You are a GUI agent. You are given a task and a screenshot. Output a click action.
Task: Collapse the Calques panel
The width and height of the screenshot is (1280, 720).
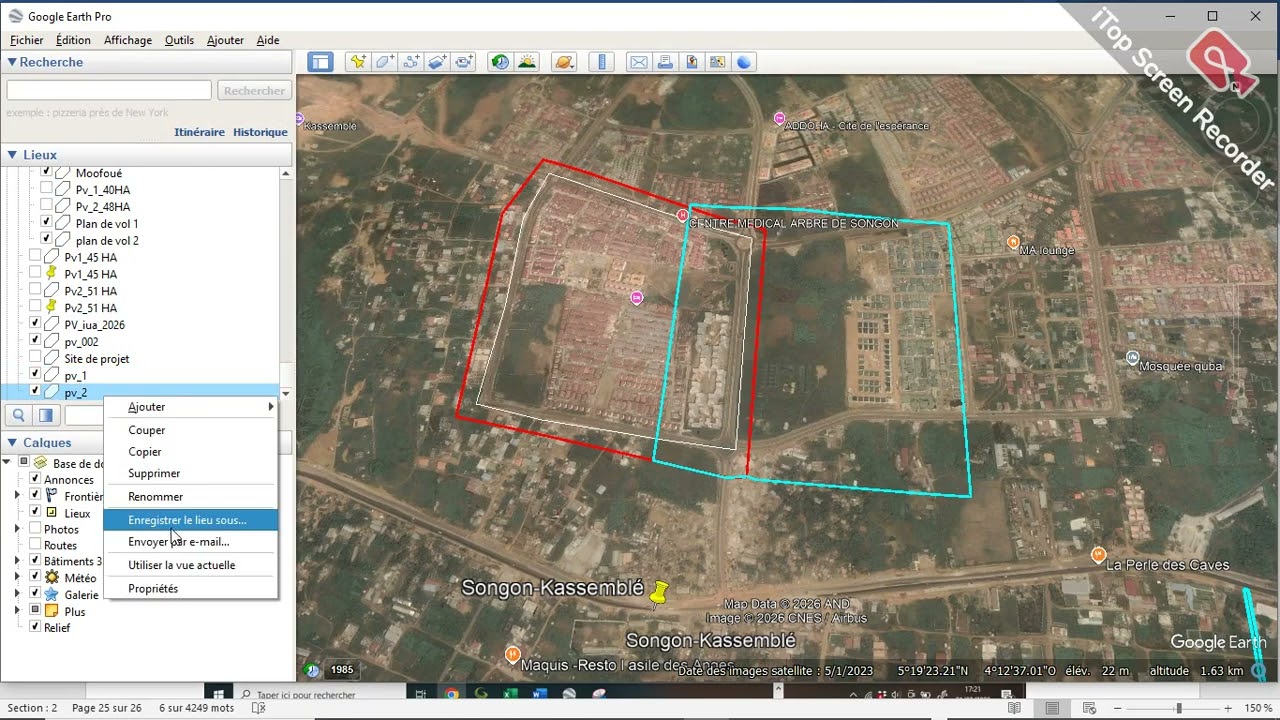[x=12, y=442]
